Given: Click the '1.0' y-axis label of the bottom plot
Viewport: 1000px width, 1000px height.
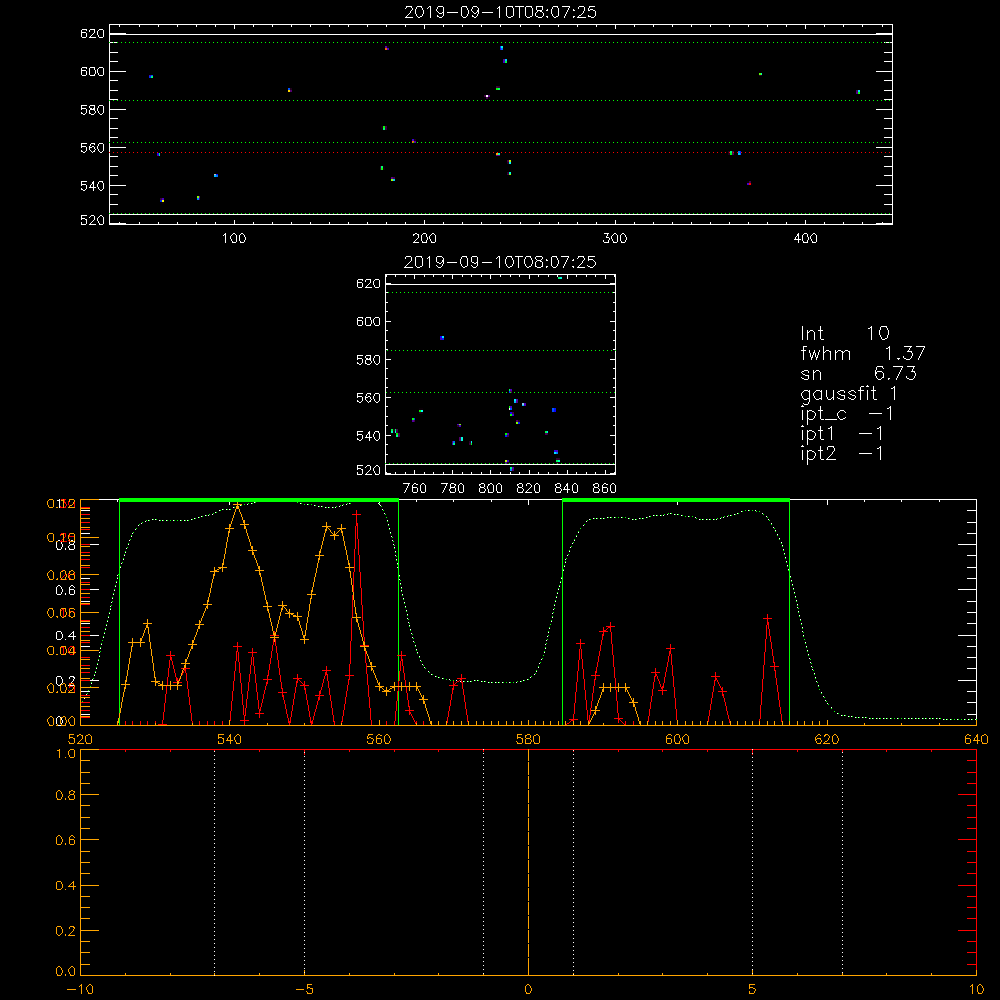Looking at the screenshot, I should pos(66,754).
